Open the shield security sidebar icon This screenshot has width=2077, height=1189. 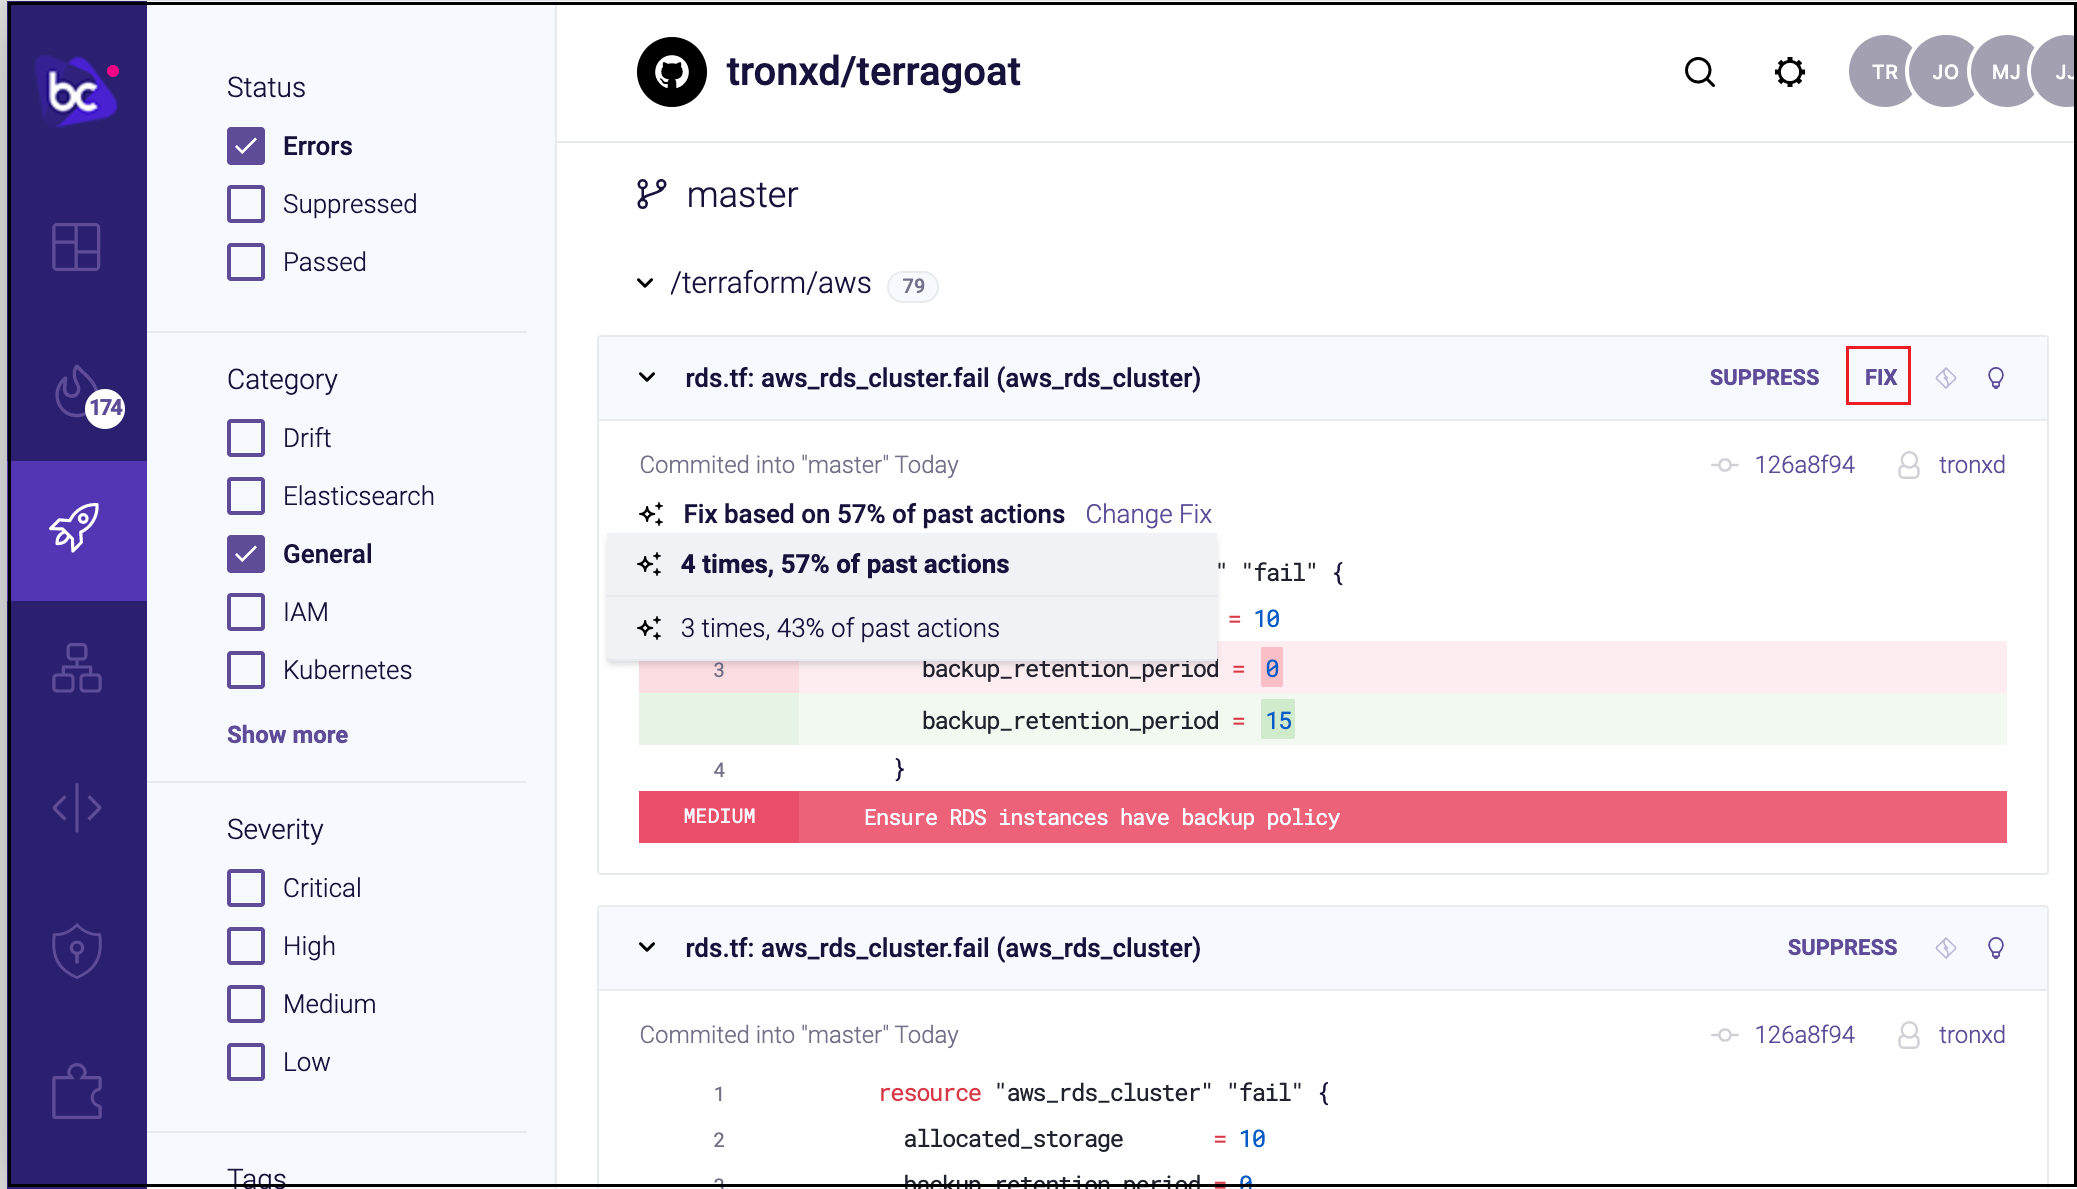coord(76,950)
